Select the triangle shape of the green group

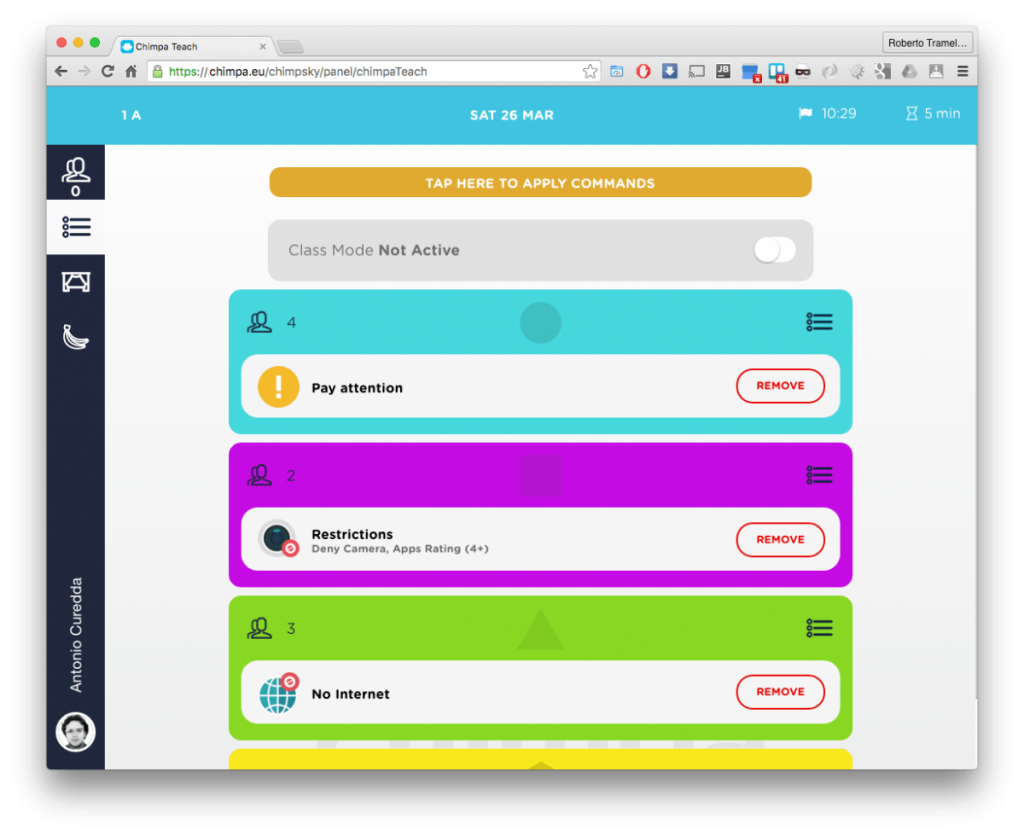(540, 630)
